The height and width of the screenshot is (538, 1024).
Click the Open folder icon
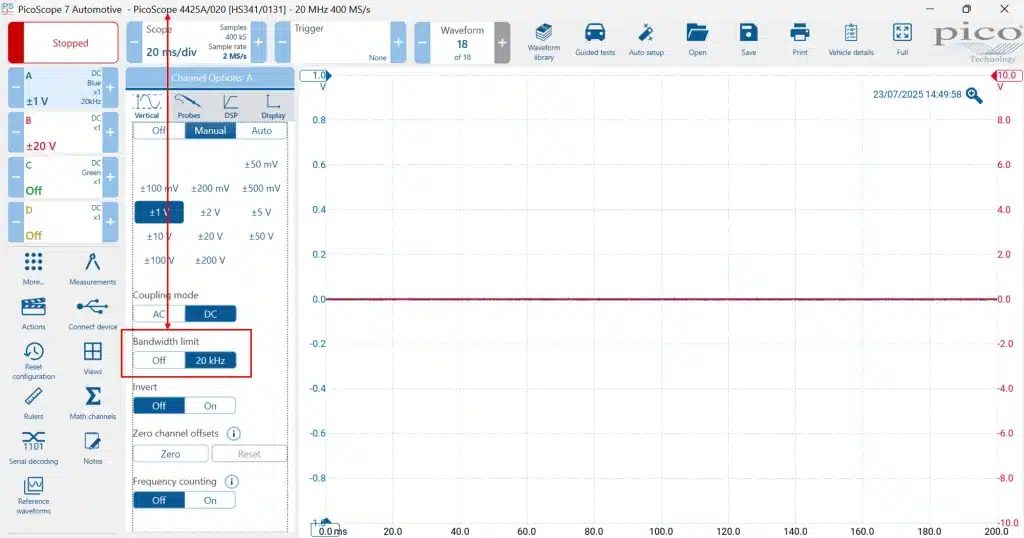pos(697,39)
